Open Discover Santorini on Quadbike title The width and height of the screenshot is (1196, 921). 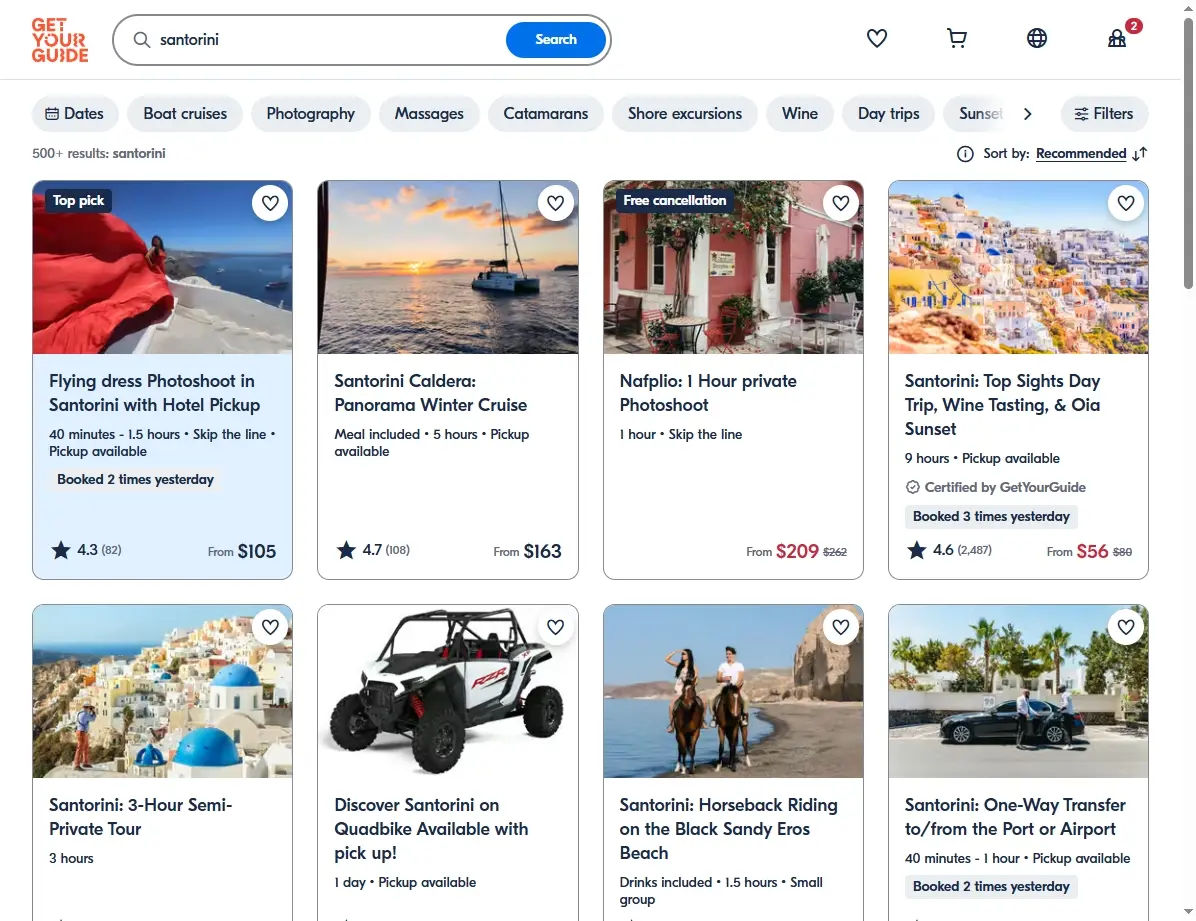coord(431,829)
